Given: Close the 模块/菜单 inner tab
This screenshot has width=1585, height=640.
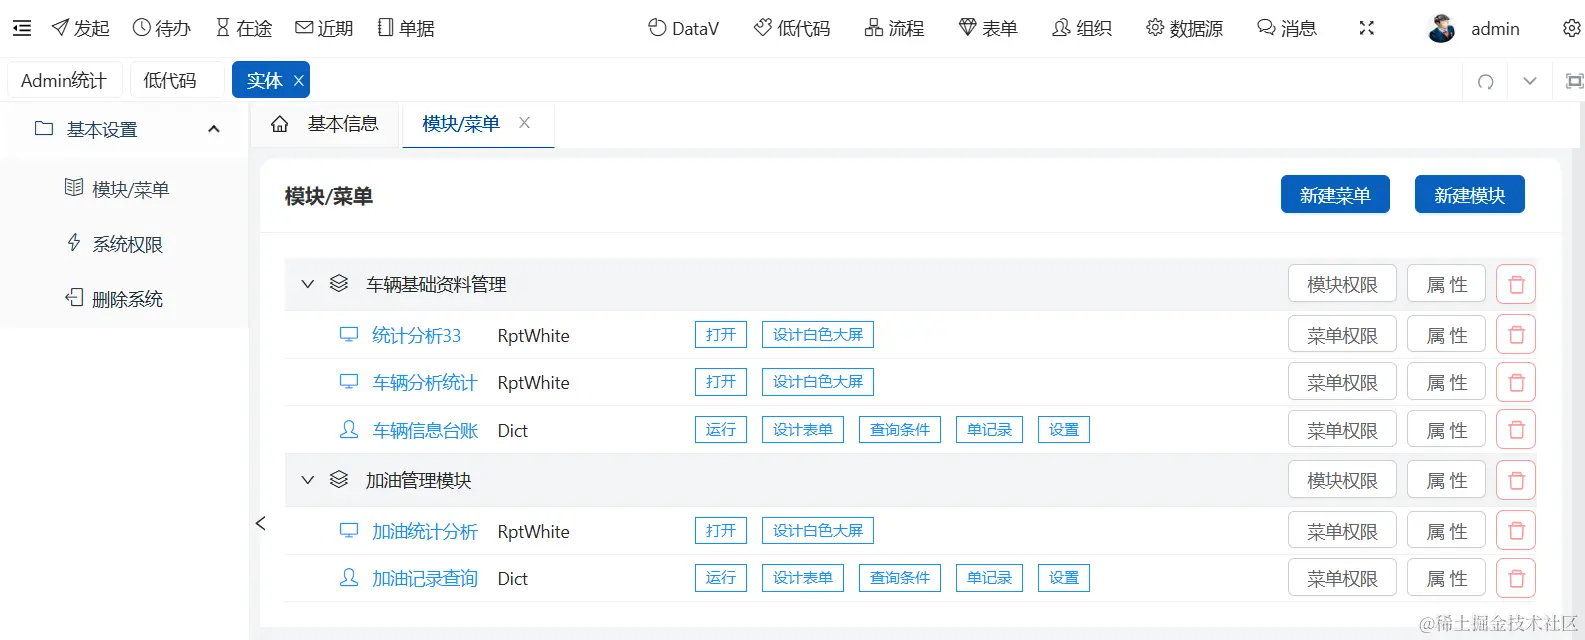Looking at the screenshot, I should 524,123.
